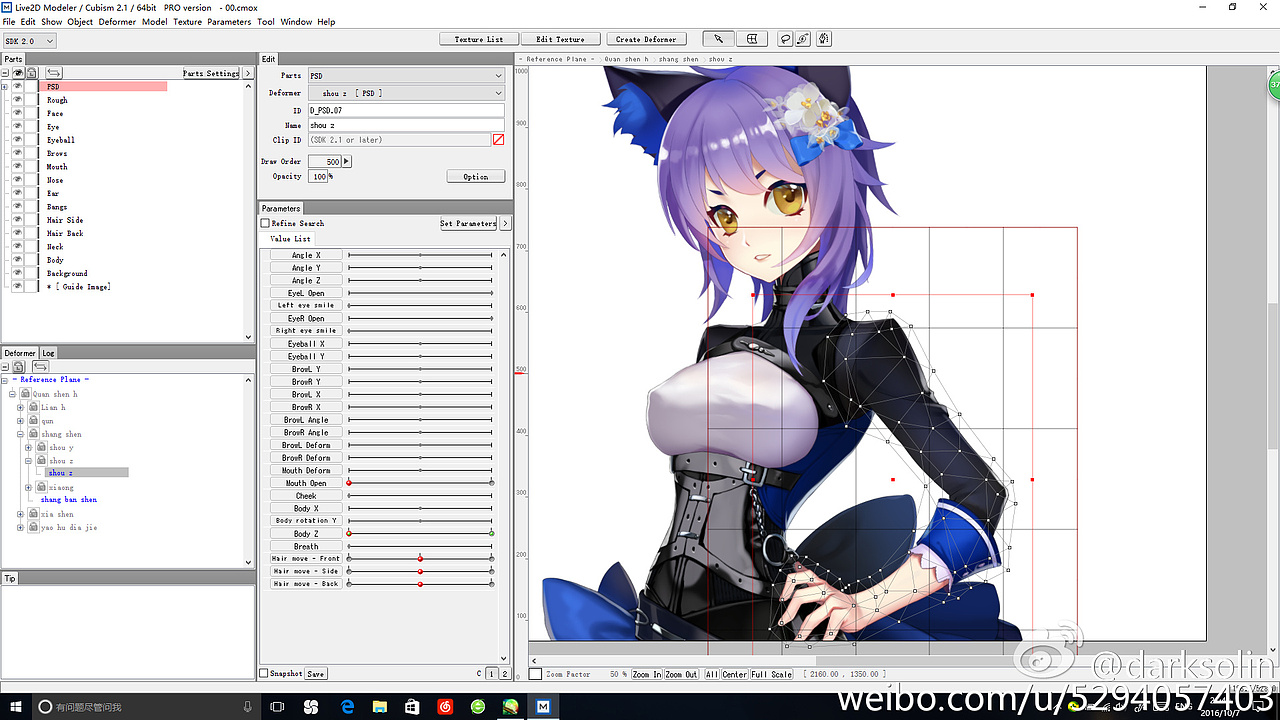Hide the Face part
Image resolution: width=1280 pixels, height=720 pixels.
[x=18, y=113]
